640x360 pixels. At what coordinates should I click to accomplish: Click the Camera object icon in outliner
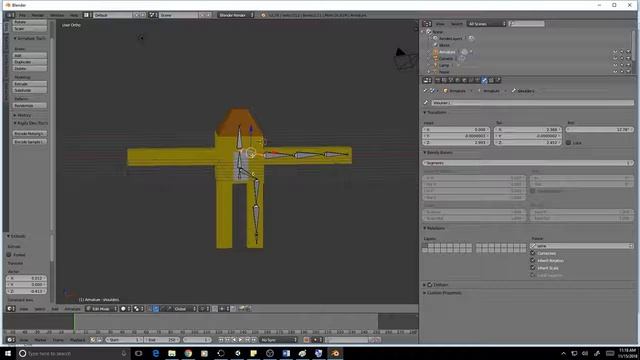pyautogui.click(x=436, y=58)
